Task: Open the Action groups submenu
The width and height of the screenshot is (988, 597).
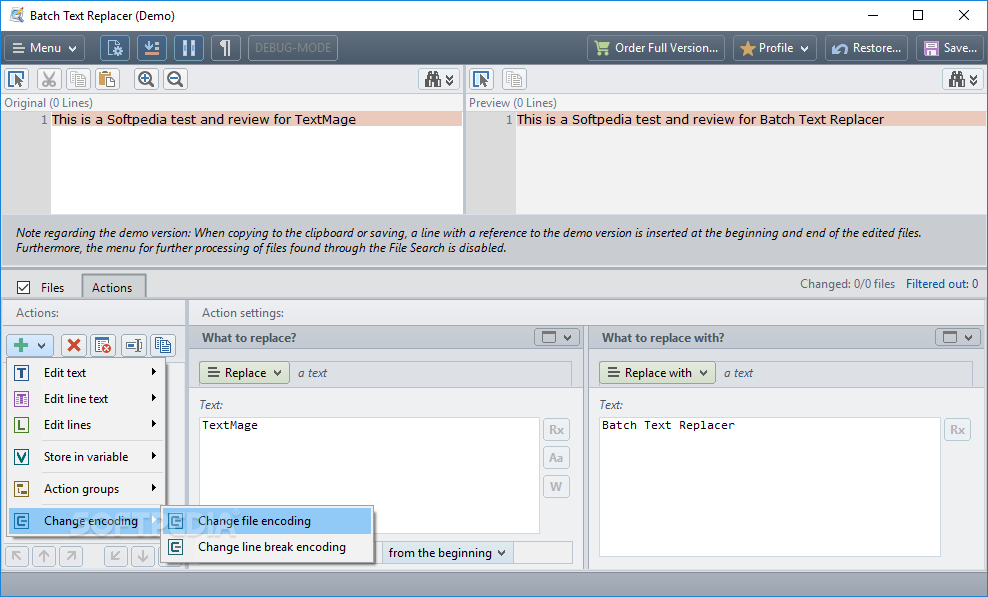Action: pos(86,489)
